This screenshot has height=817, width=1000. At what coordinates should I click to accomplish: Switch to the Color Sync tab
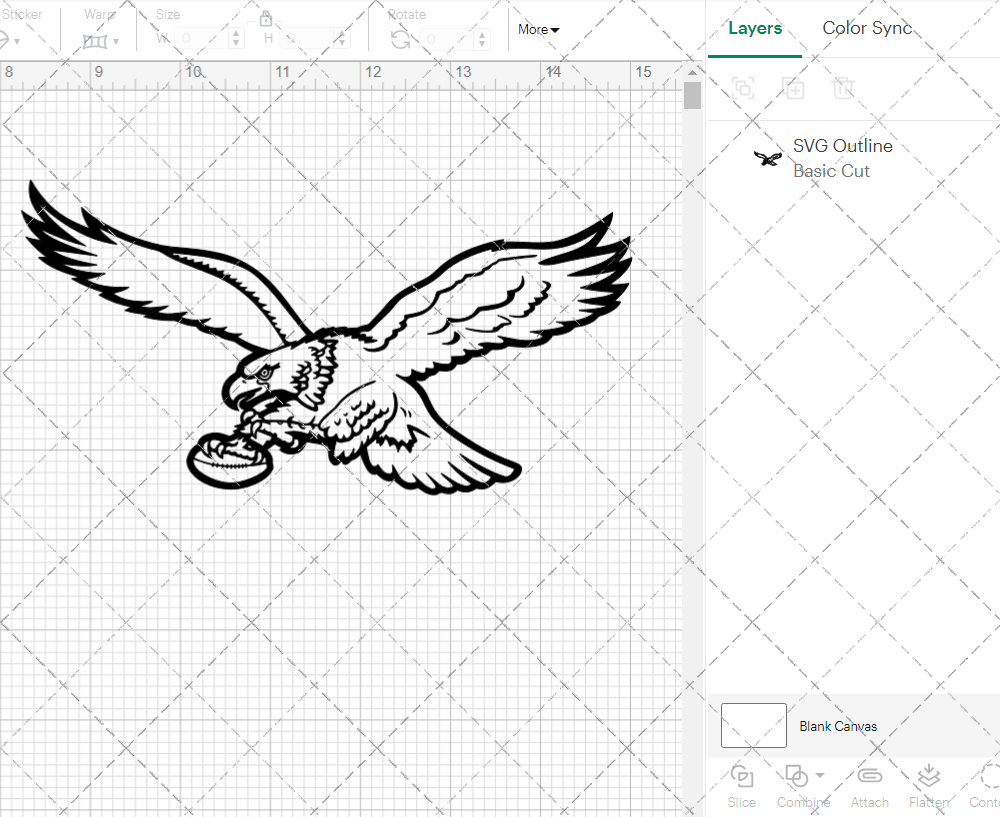(867, 28)
